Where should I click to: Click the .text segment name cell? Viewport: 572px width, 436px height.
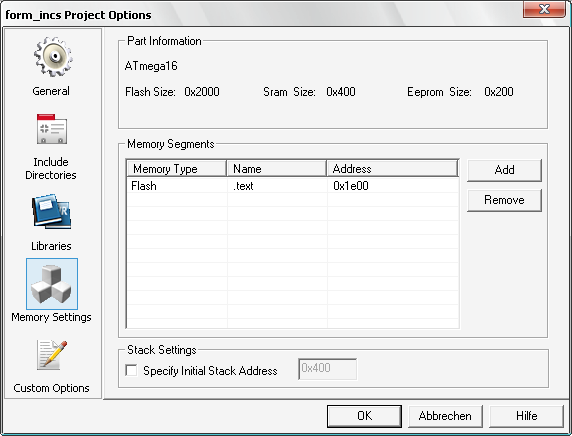tap(277, 186)
